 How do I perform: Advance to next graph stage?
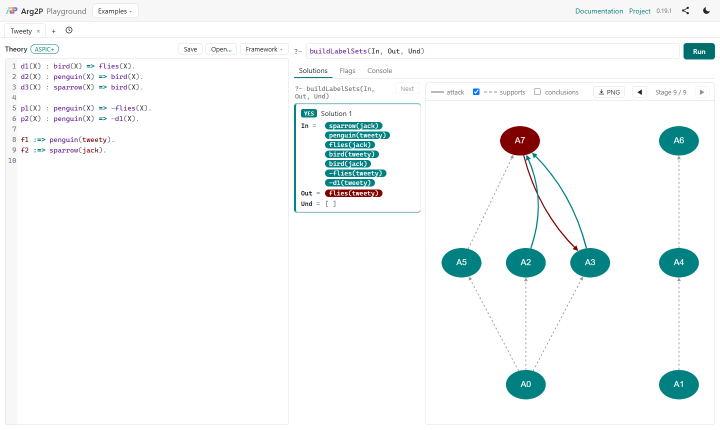[x=702, y=92]
